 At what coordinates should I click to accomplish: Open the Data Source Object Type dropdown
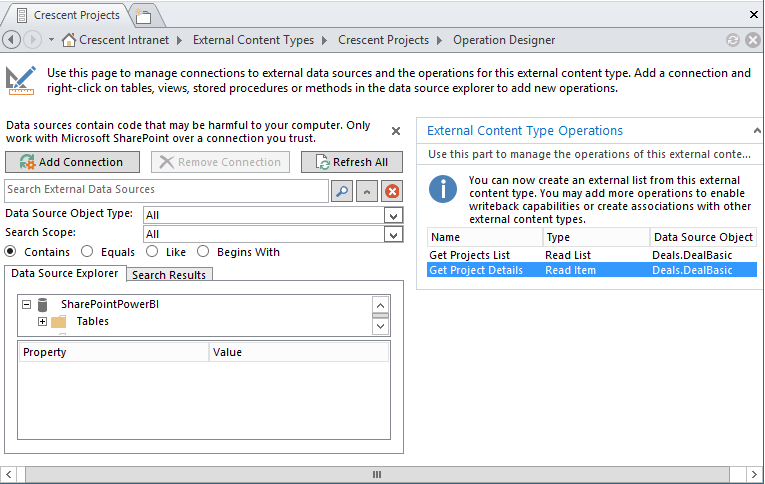(393, 215)
